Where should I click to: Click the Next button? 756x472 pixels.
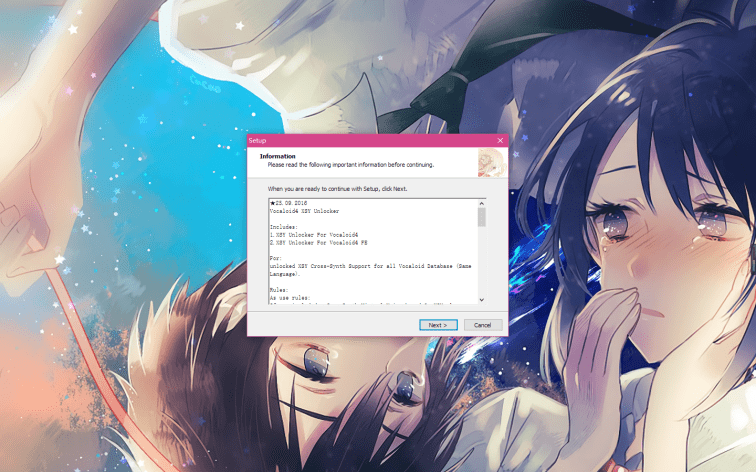(437, 325)
